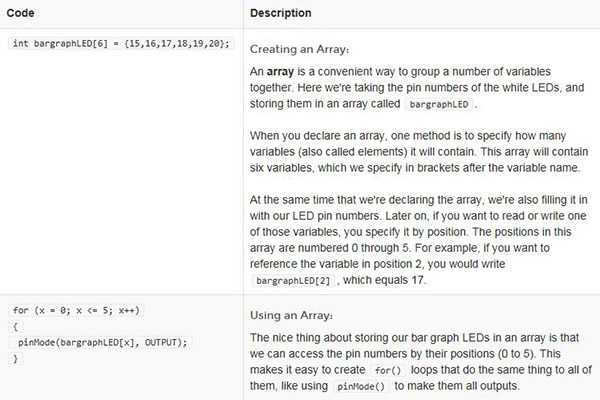Click the closing curly brace in the loop code
Screen dimensions: 600x400
pos(15,357)
